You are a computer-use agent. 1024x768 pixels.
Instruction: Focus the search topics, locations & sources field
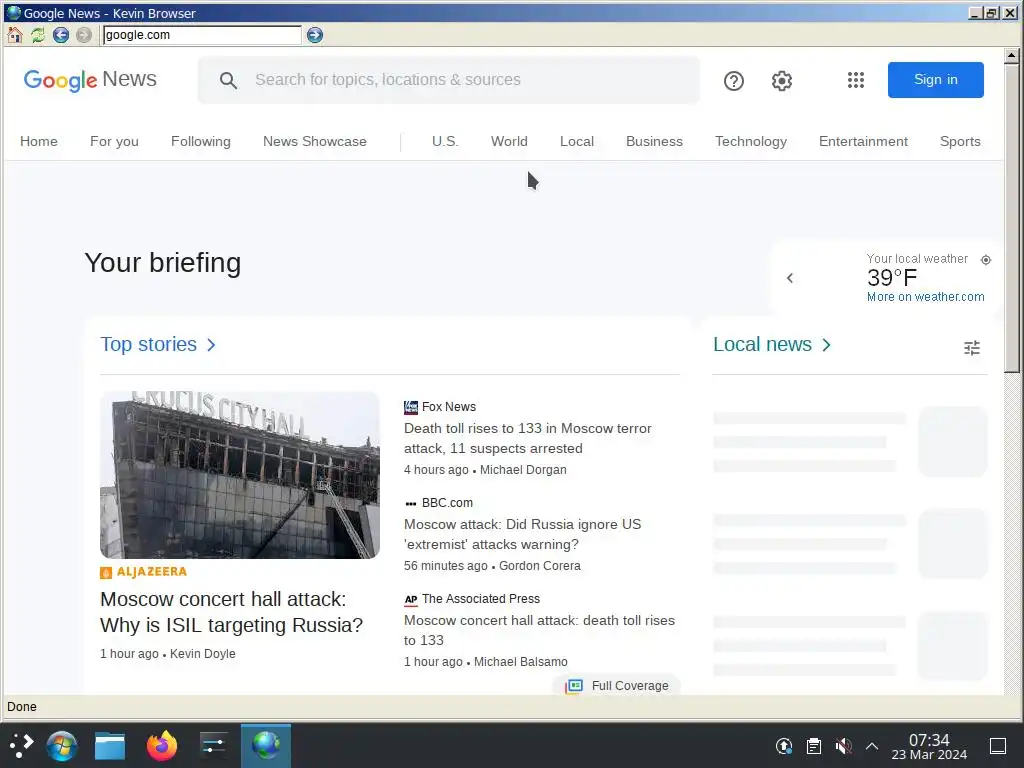pyautogui.click(x=448, y=80)
